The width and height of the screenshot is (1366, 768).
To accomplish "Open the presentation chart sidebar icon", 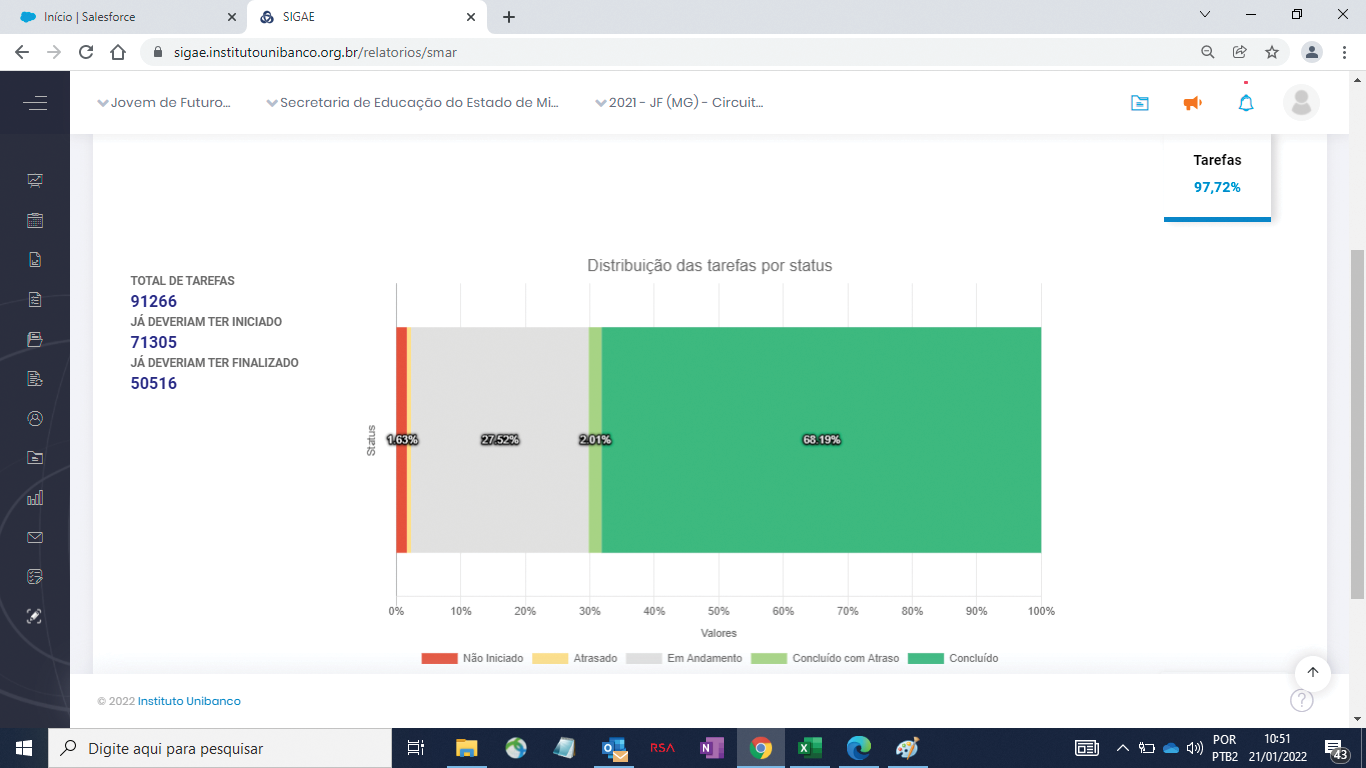I will (35, 181).
